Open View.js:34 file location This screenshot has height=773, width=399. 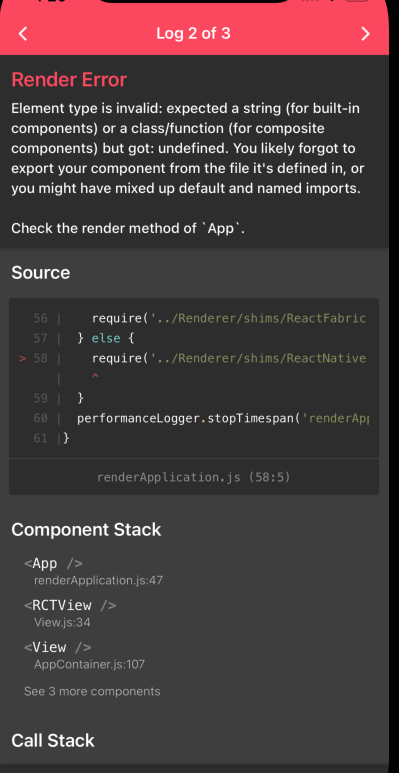62,623
